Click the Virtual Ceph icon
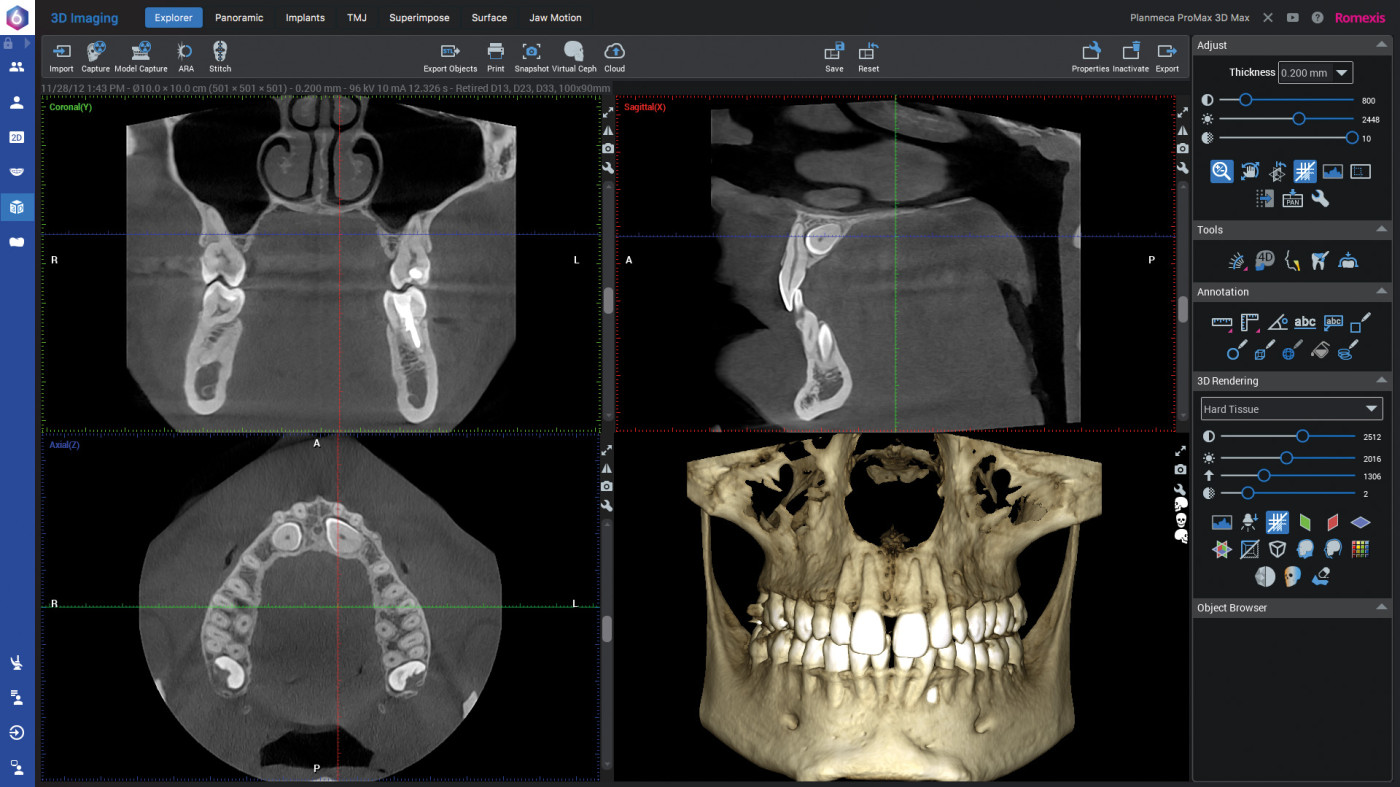This screenshot has width=1400, height=787. point(573,56)
